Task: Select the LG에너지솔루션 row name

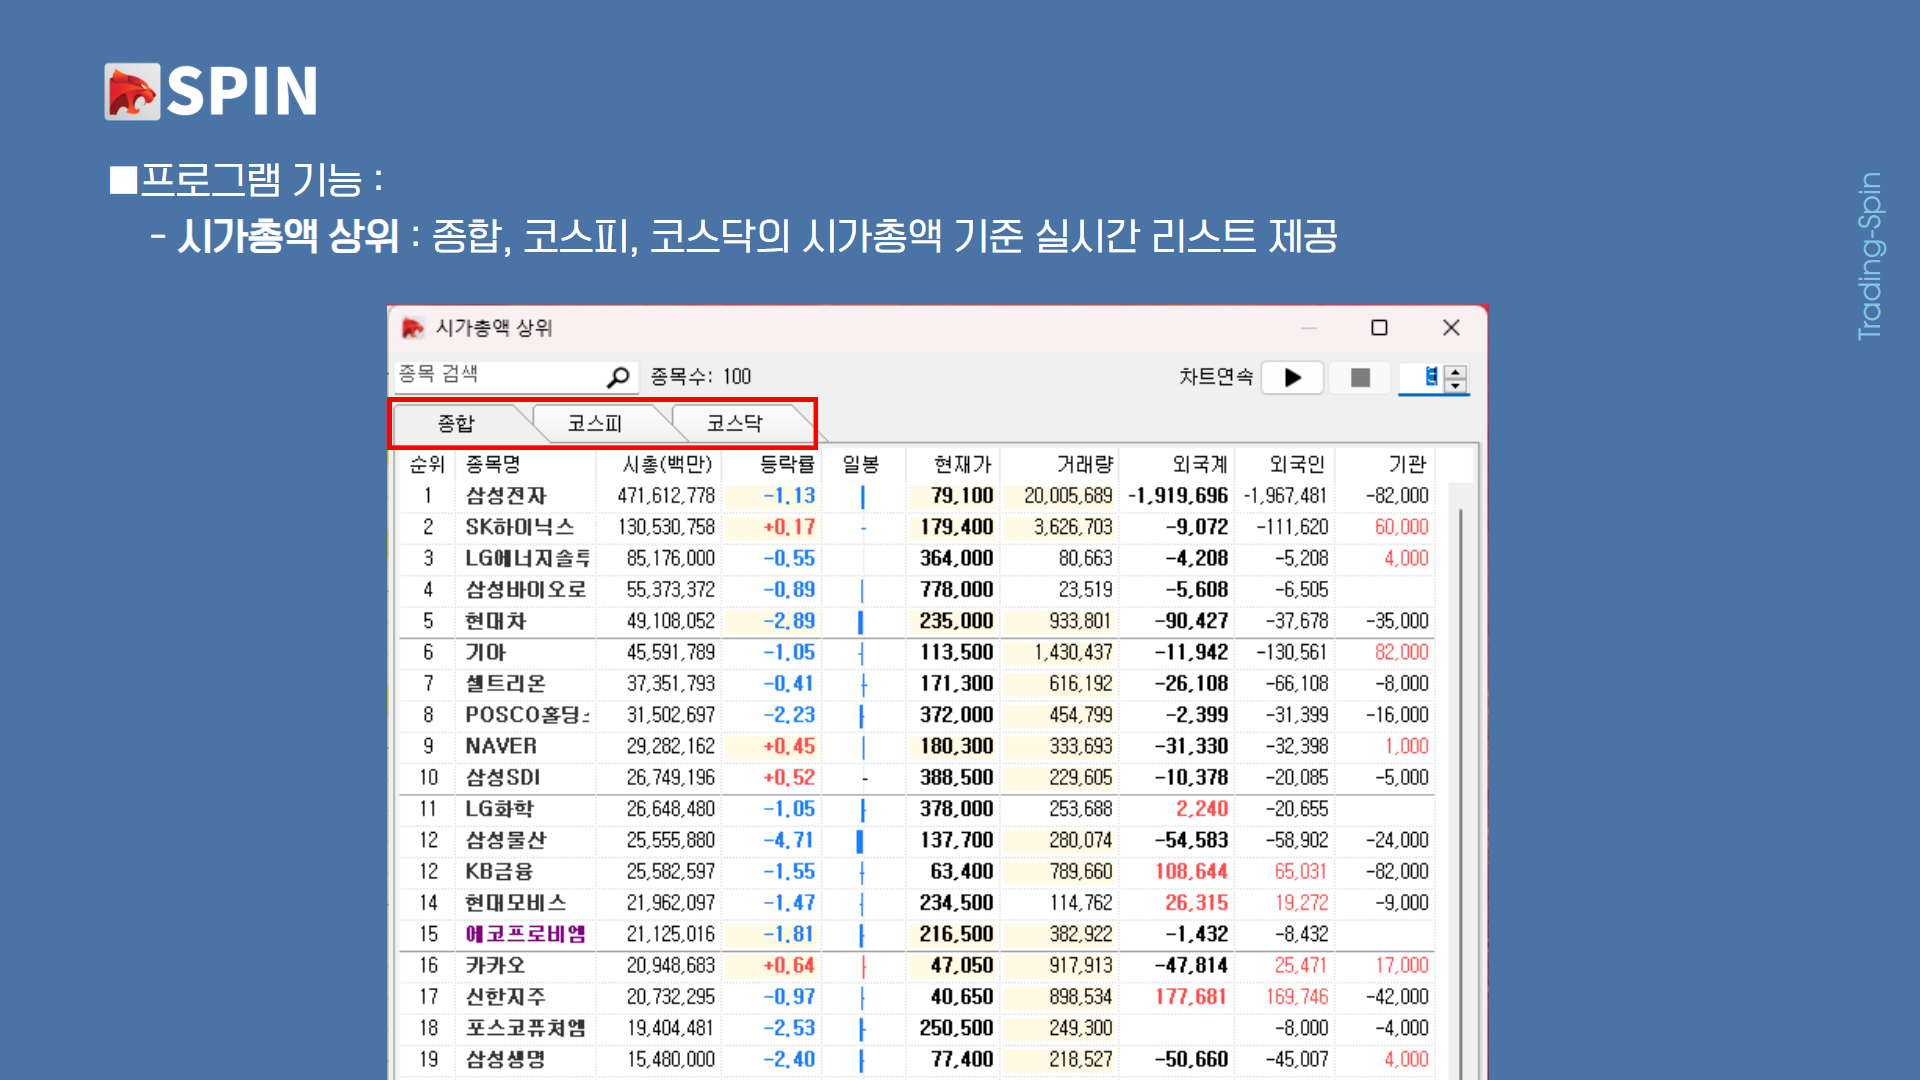Action: pyautogui.click(x=528, y=558)
